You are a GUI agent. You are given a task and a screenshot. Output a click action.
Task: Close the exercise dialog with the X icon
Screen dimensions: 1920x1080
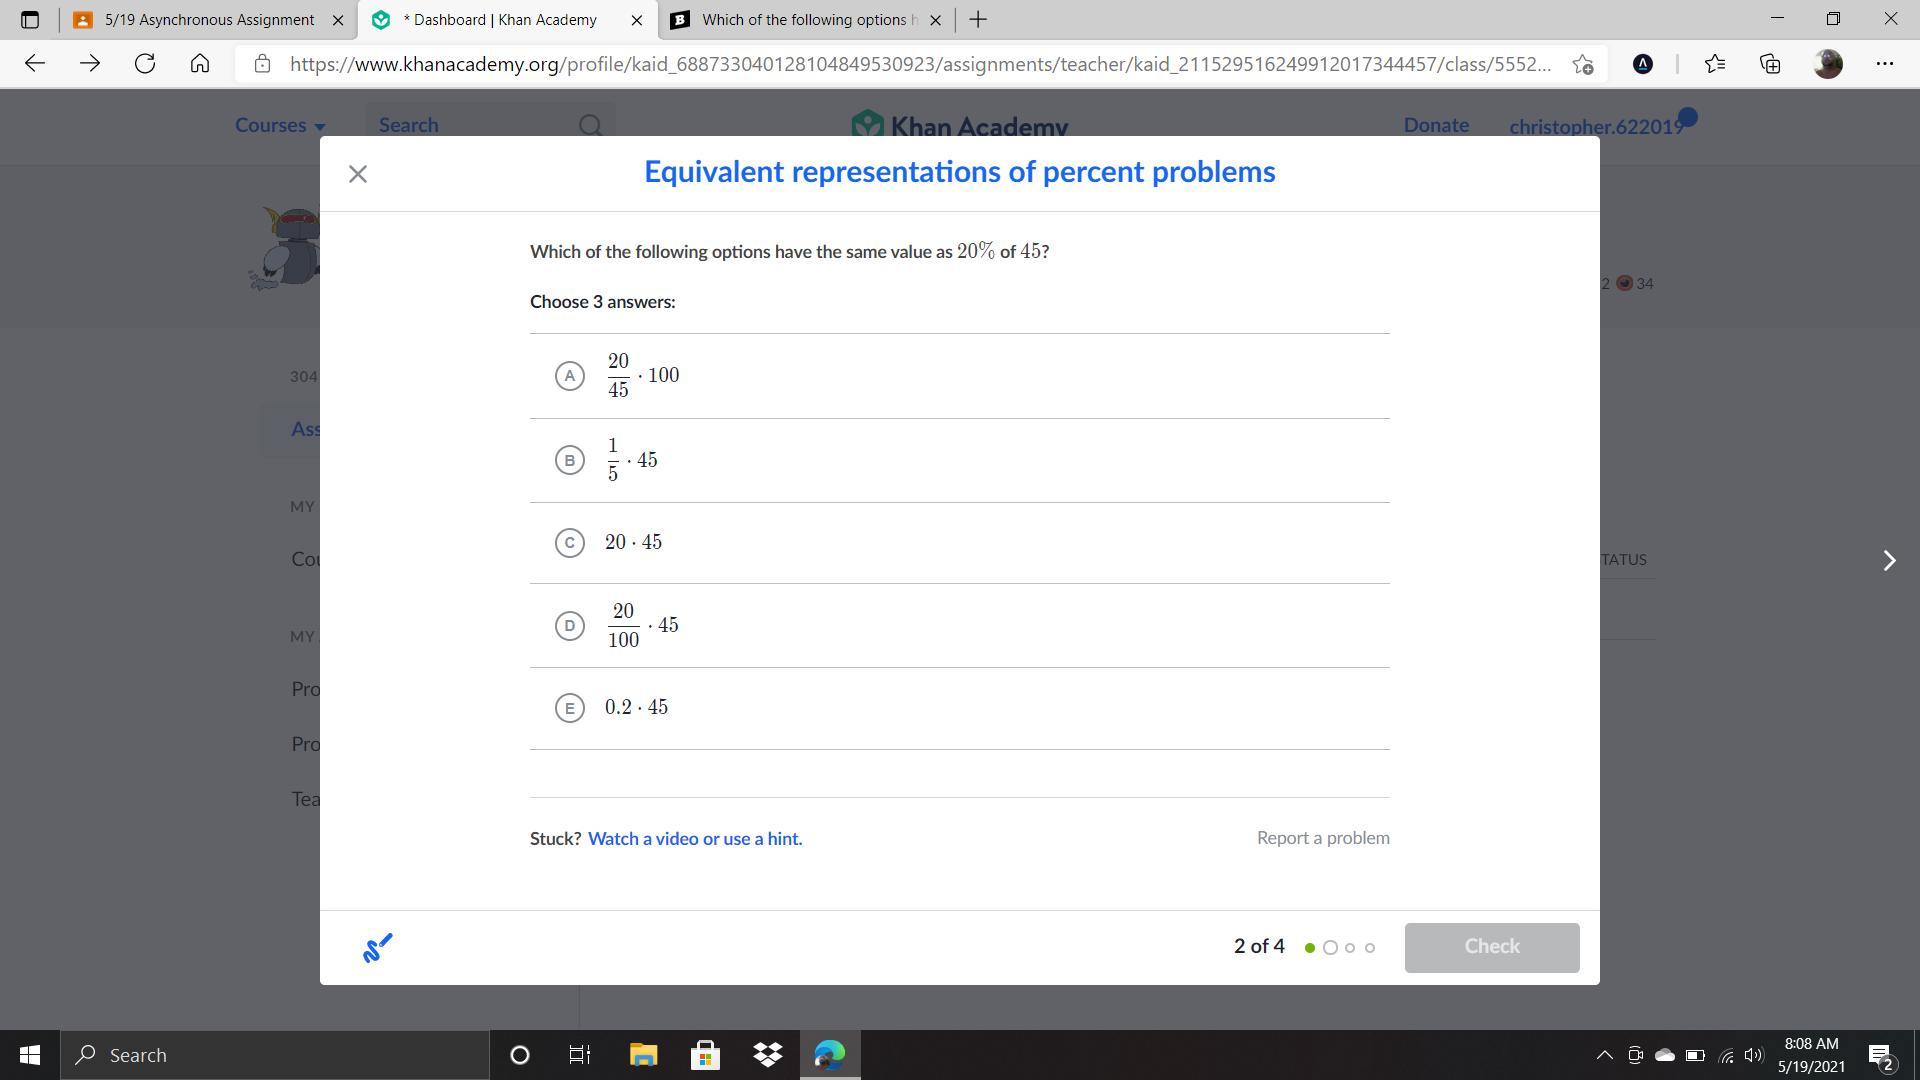click(x=358, y=174)
